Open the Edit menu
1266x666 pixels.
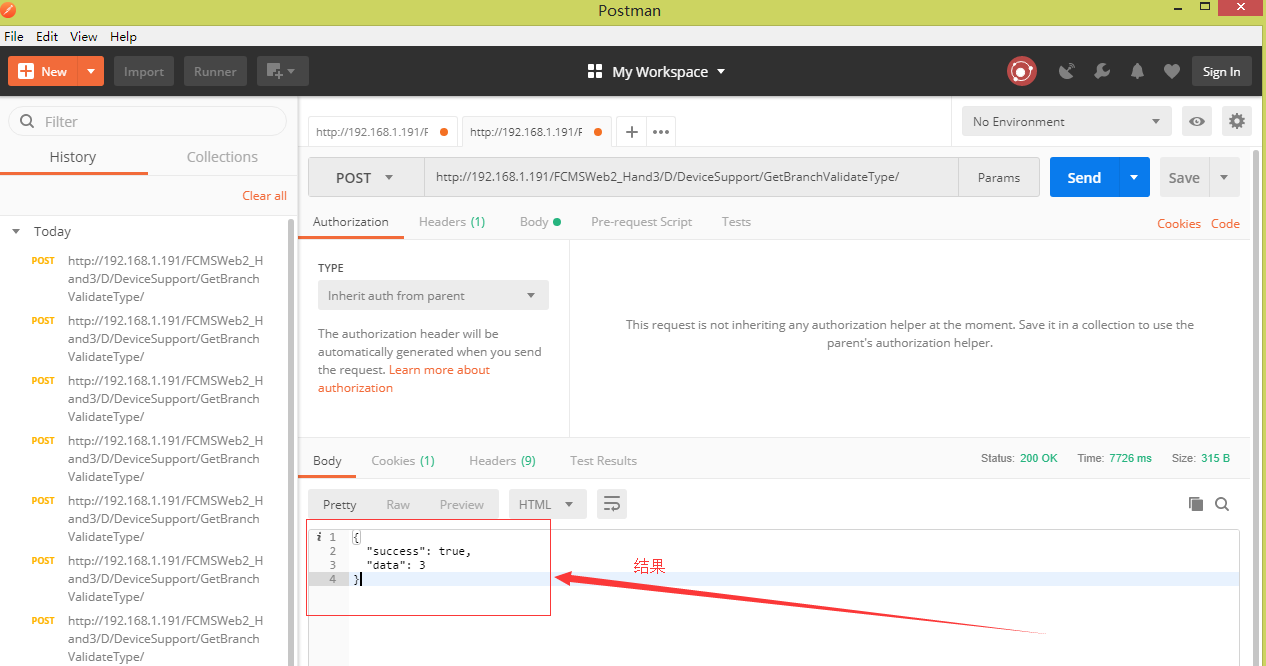(x=47, y=36)
